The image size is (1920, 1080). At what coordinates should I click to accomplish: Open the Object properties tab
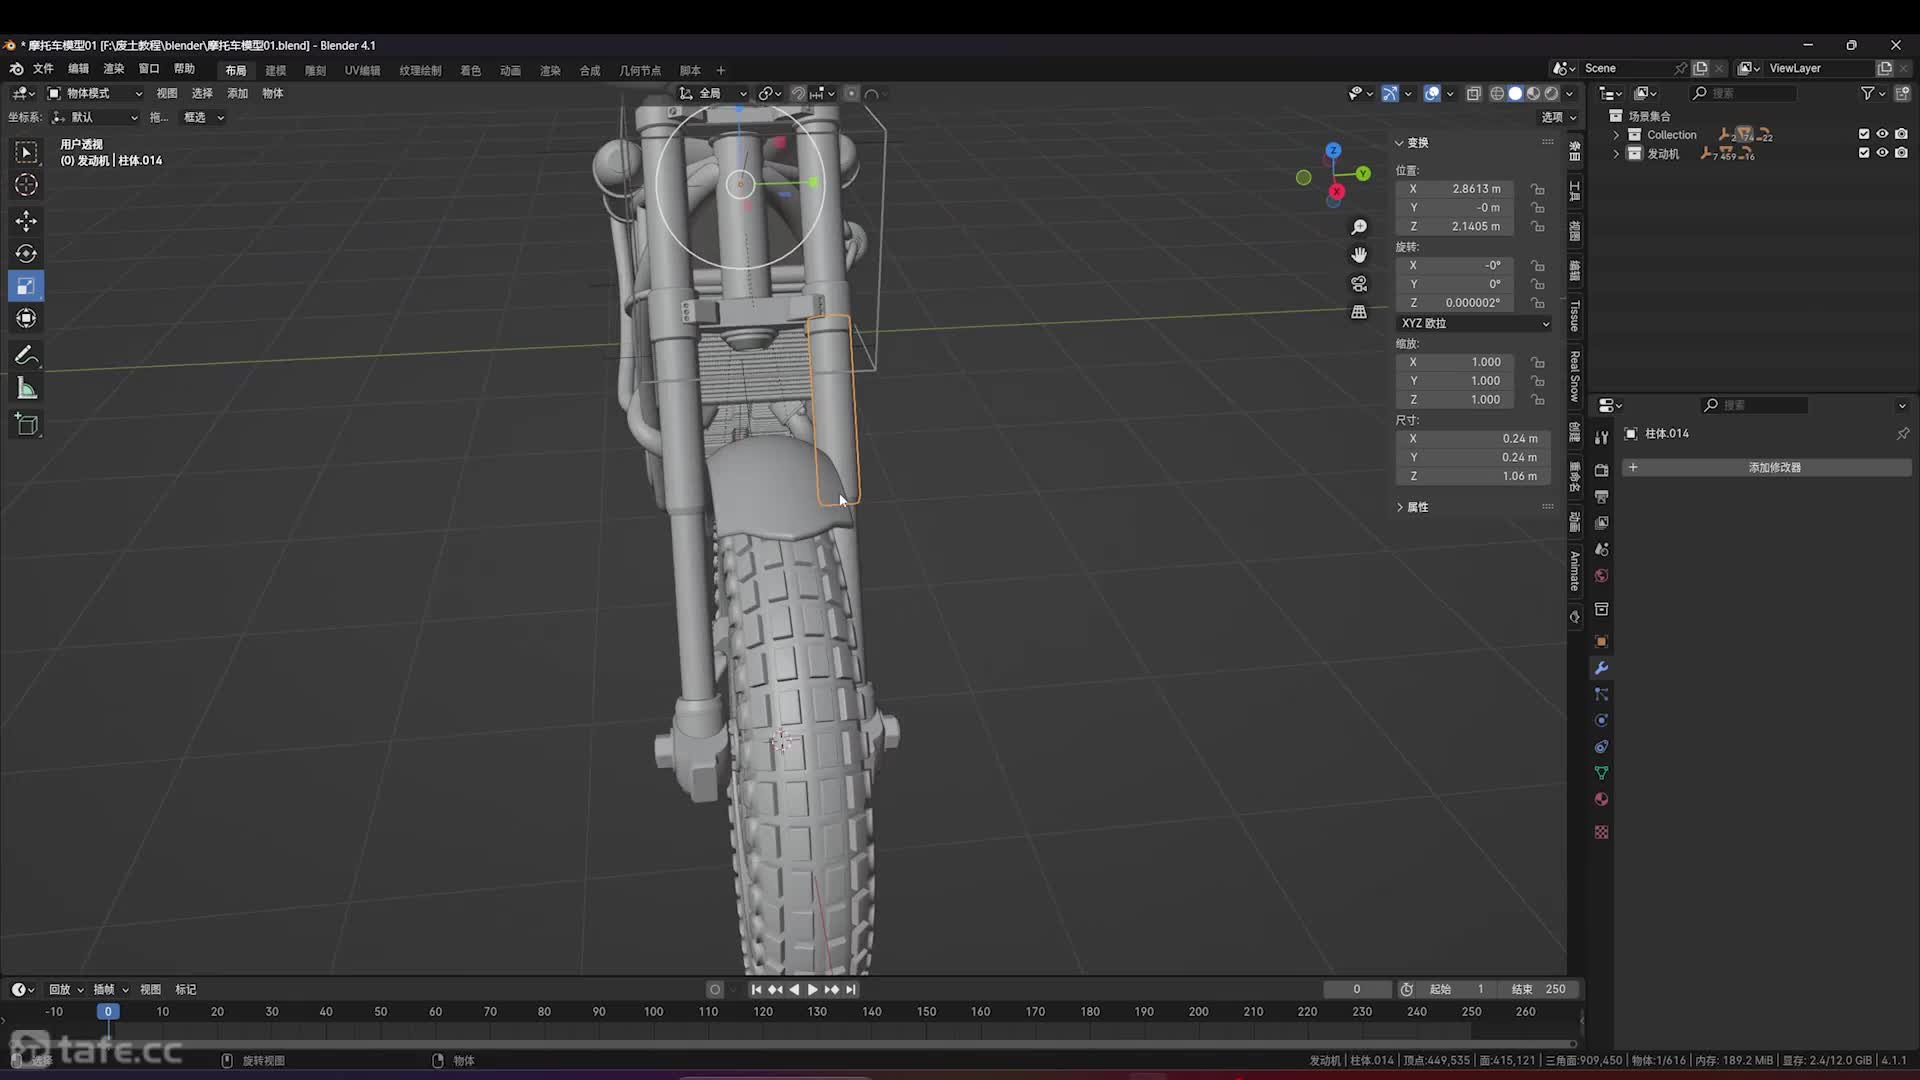[x=1601, y=641]
